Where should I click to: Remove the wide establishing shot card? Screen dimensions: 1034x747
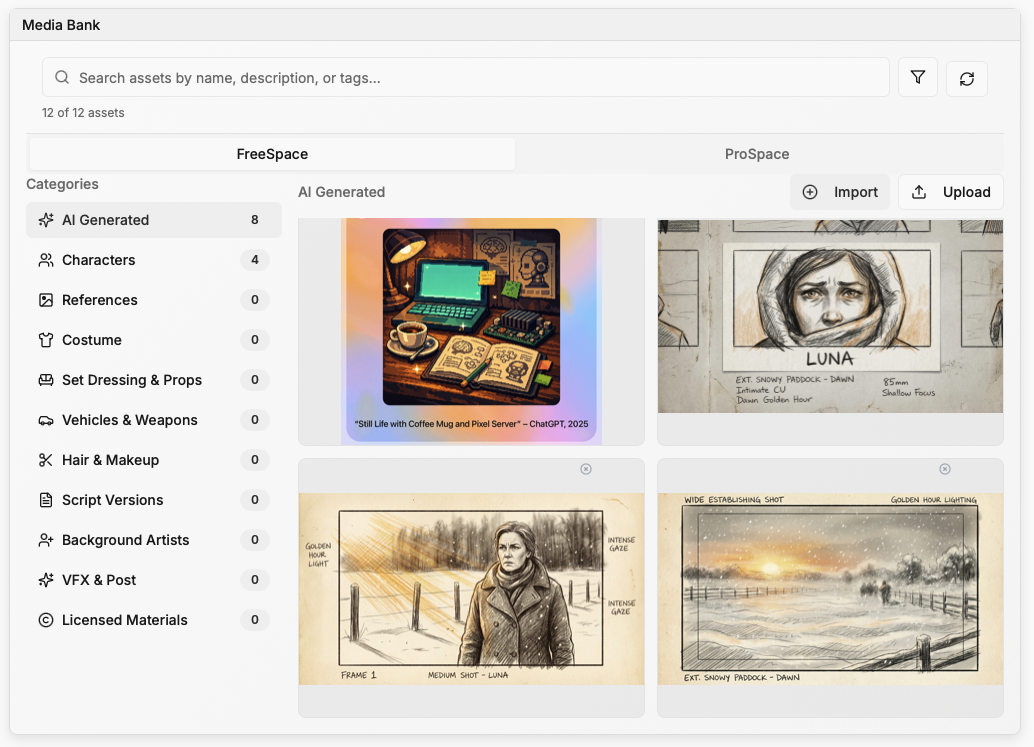945,469
